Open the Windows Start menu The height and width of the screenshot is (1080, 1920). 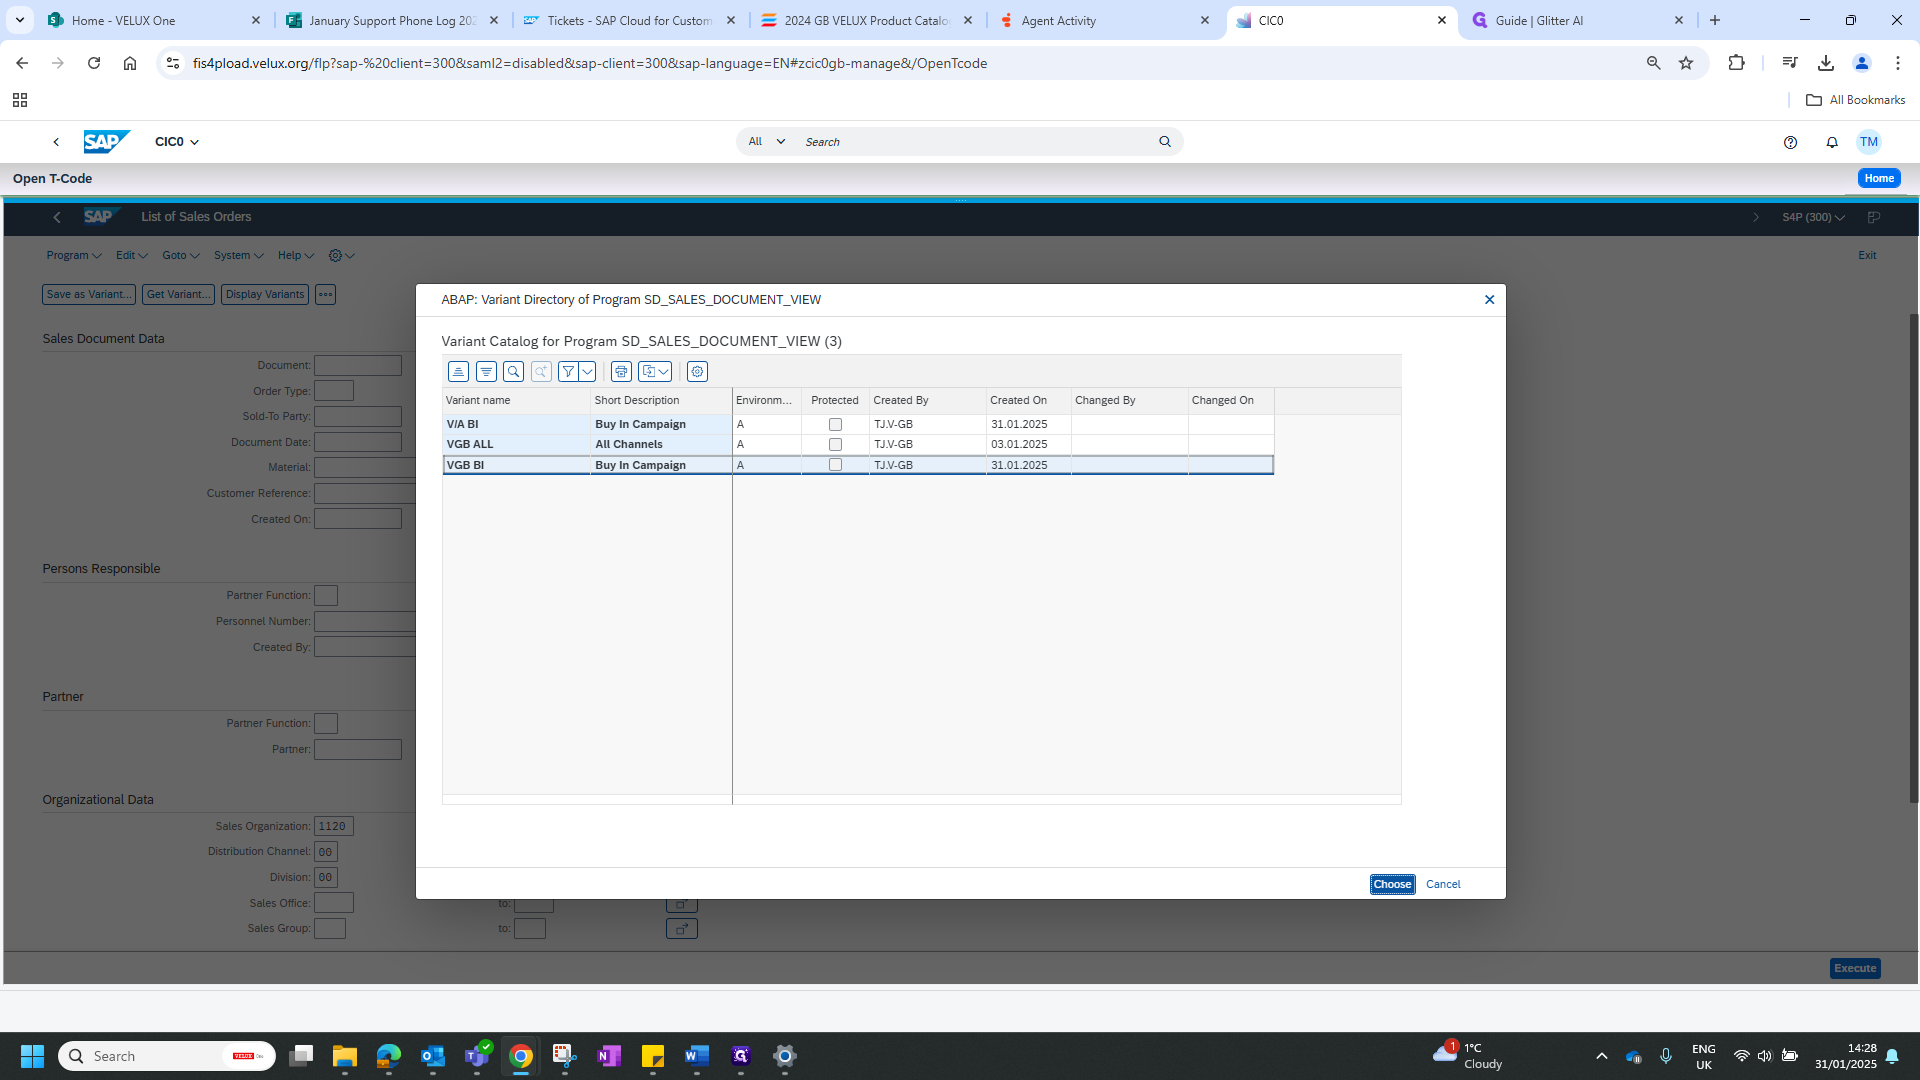(x=32, y=1056)
